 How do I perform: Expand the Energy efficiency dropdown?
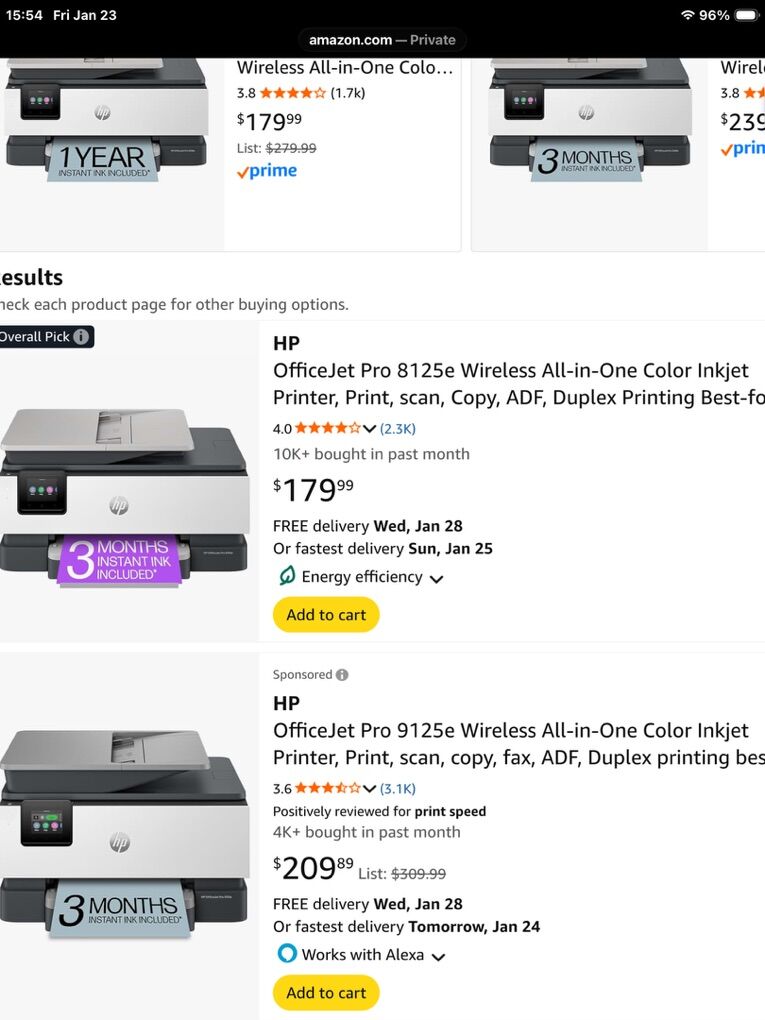(436, 578)
